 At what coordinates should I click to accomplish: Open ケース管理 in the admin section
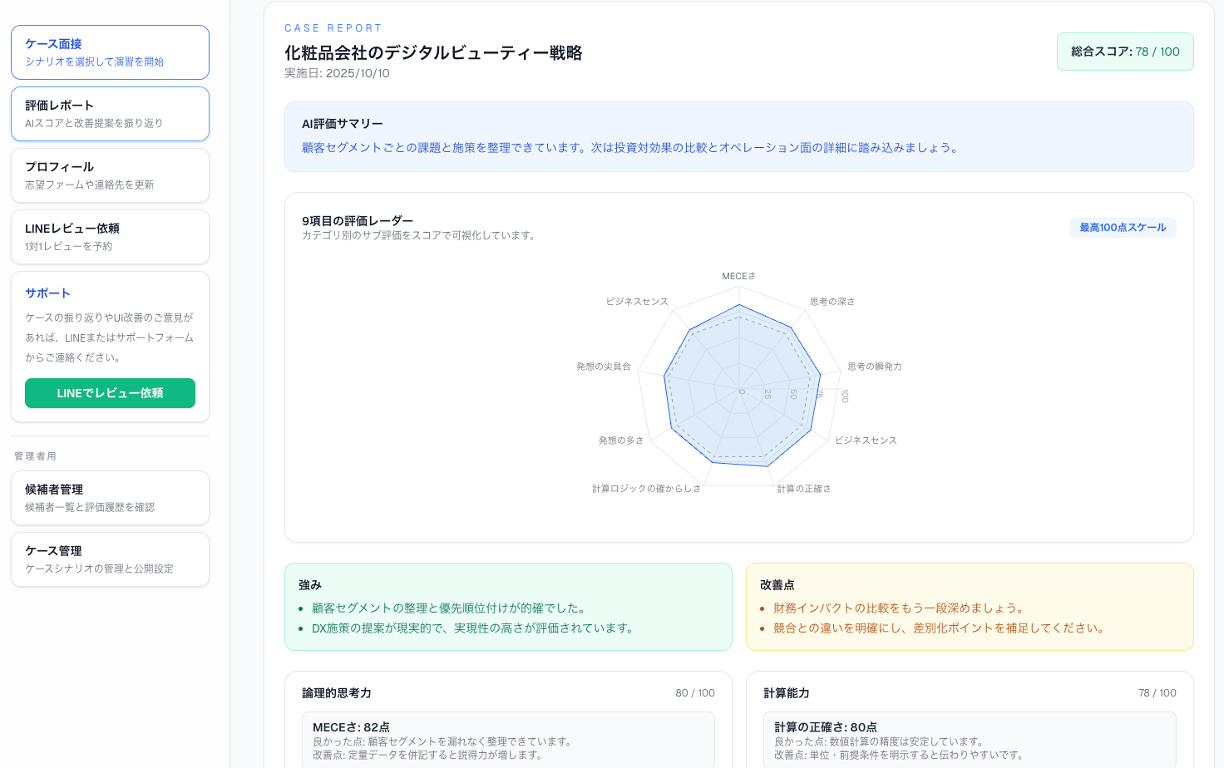(x=110, y=559)
